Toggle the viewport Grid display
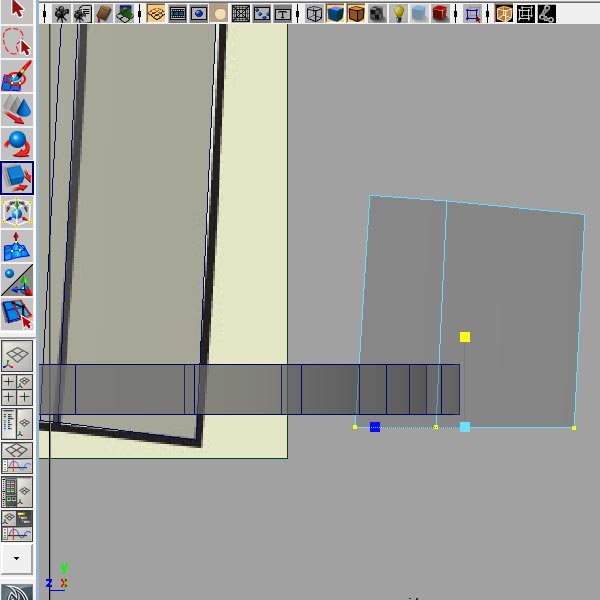600x600 pixels. coord(156,14)
